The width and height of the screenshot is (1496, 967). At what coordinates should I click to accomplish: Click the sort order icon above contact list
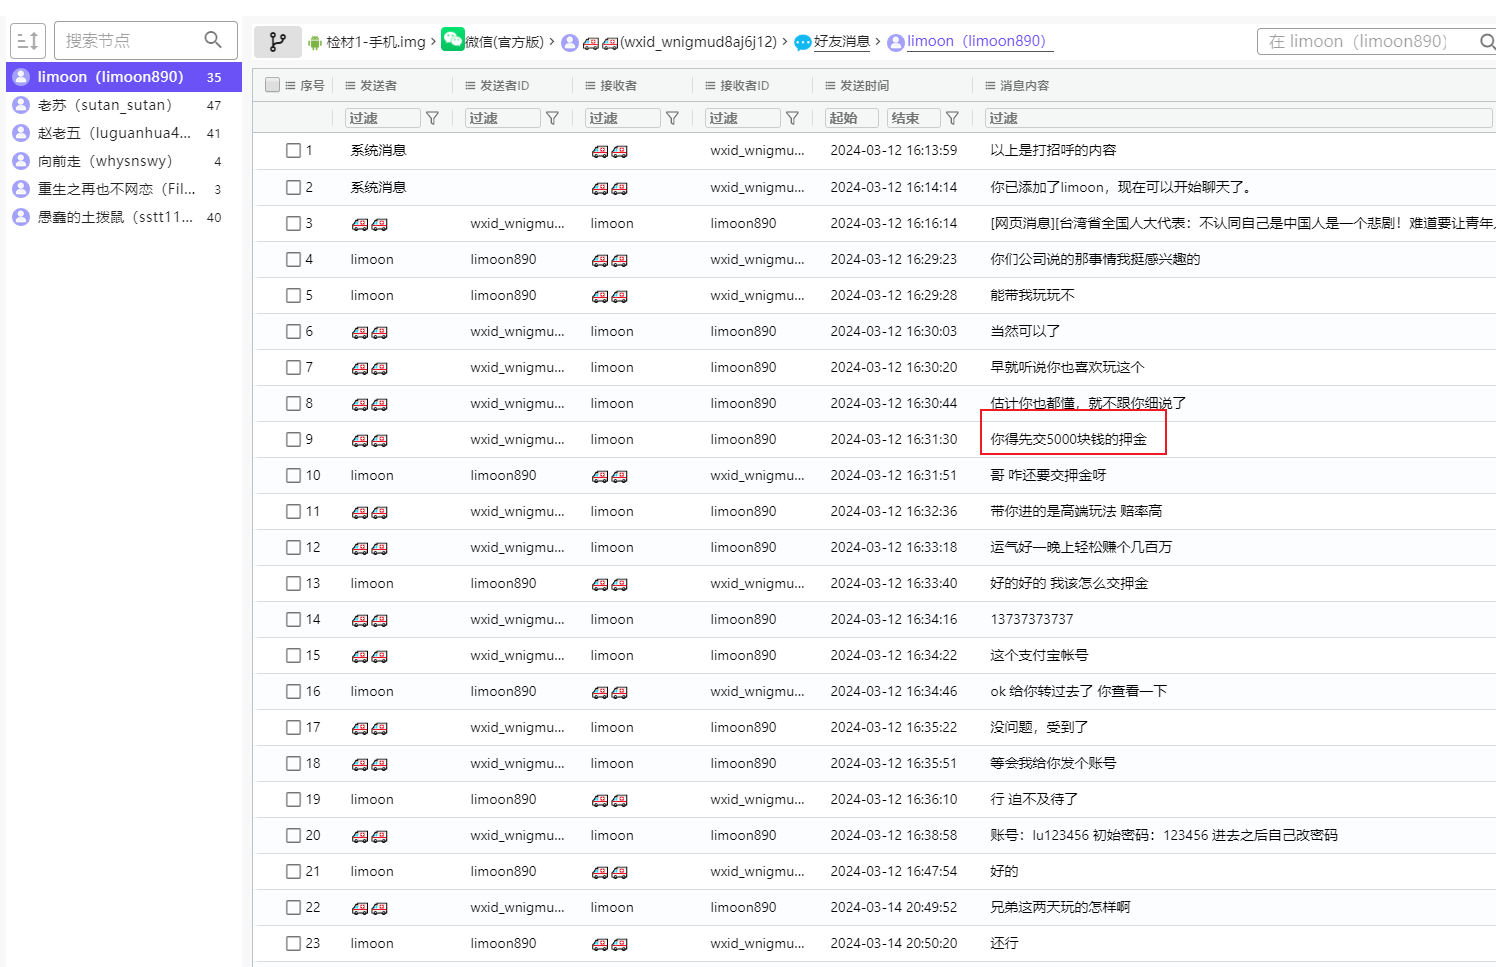28,41
